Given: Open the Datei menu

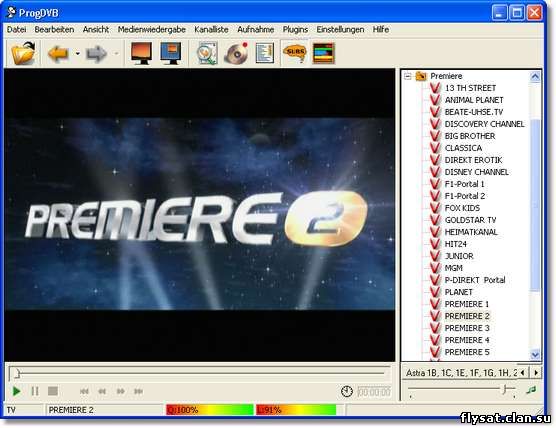Looking at the screenshot, I should (x=16, y=29).
